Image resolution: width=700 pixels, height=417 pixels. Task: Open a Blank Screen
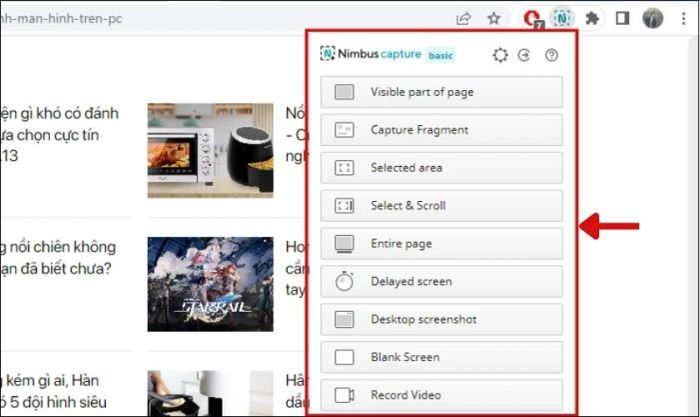(442, 358)
